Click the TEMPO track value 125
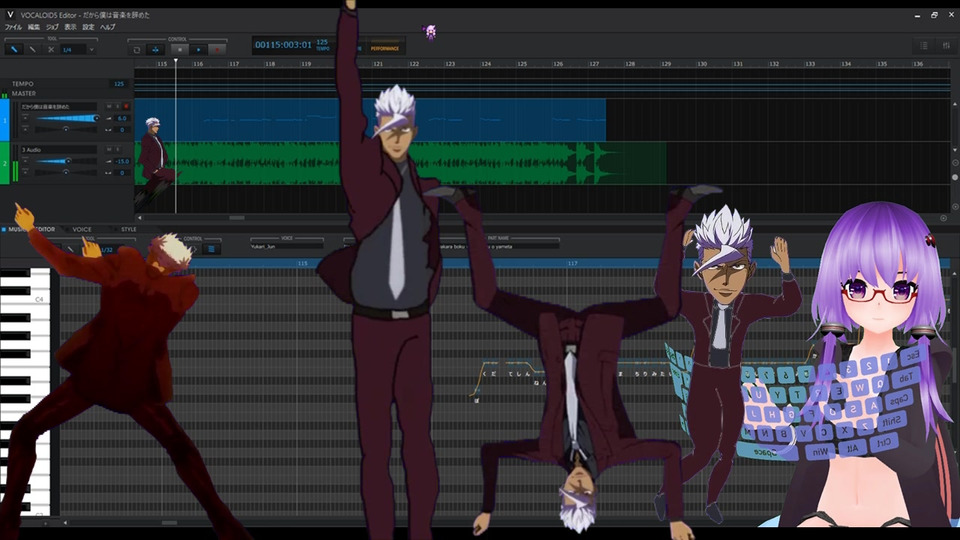The height and width of the screenshot is (540, 960). pyautogui.click(x=119, y=84)
